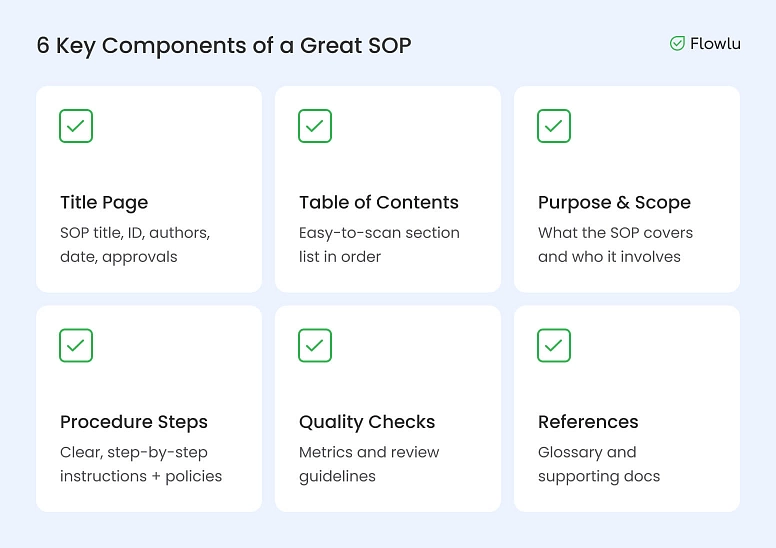The image size is (776, 548).
Task: Toggle the Title Page checkbox
Action: tap(76, 126)
